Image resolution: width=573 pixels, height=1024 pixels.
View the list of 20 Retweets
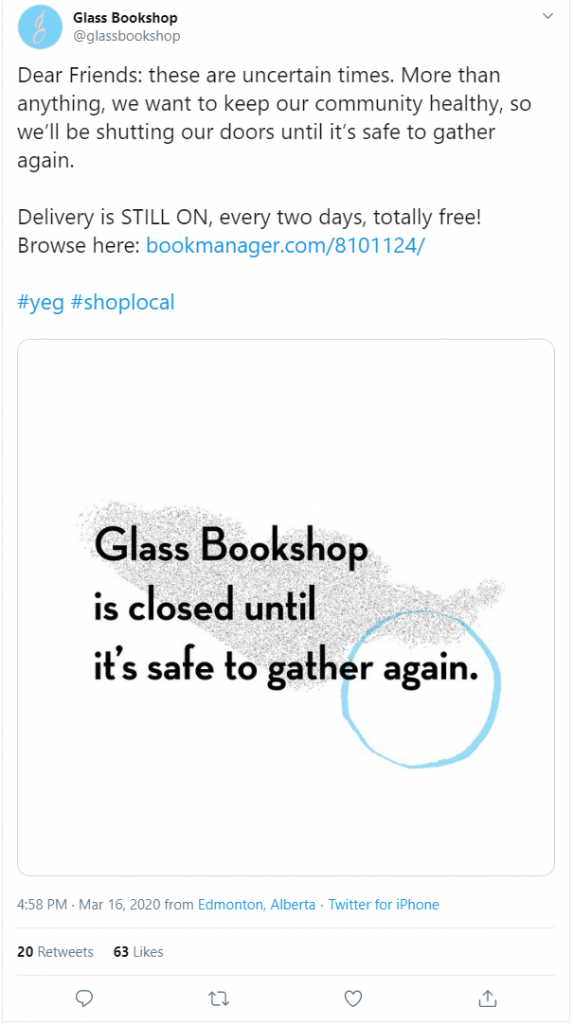point(56,952)
